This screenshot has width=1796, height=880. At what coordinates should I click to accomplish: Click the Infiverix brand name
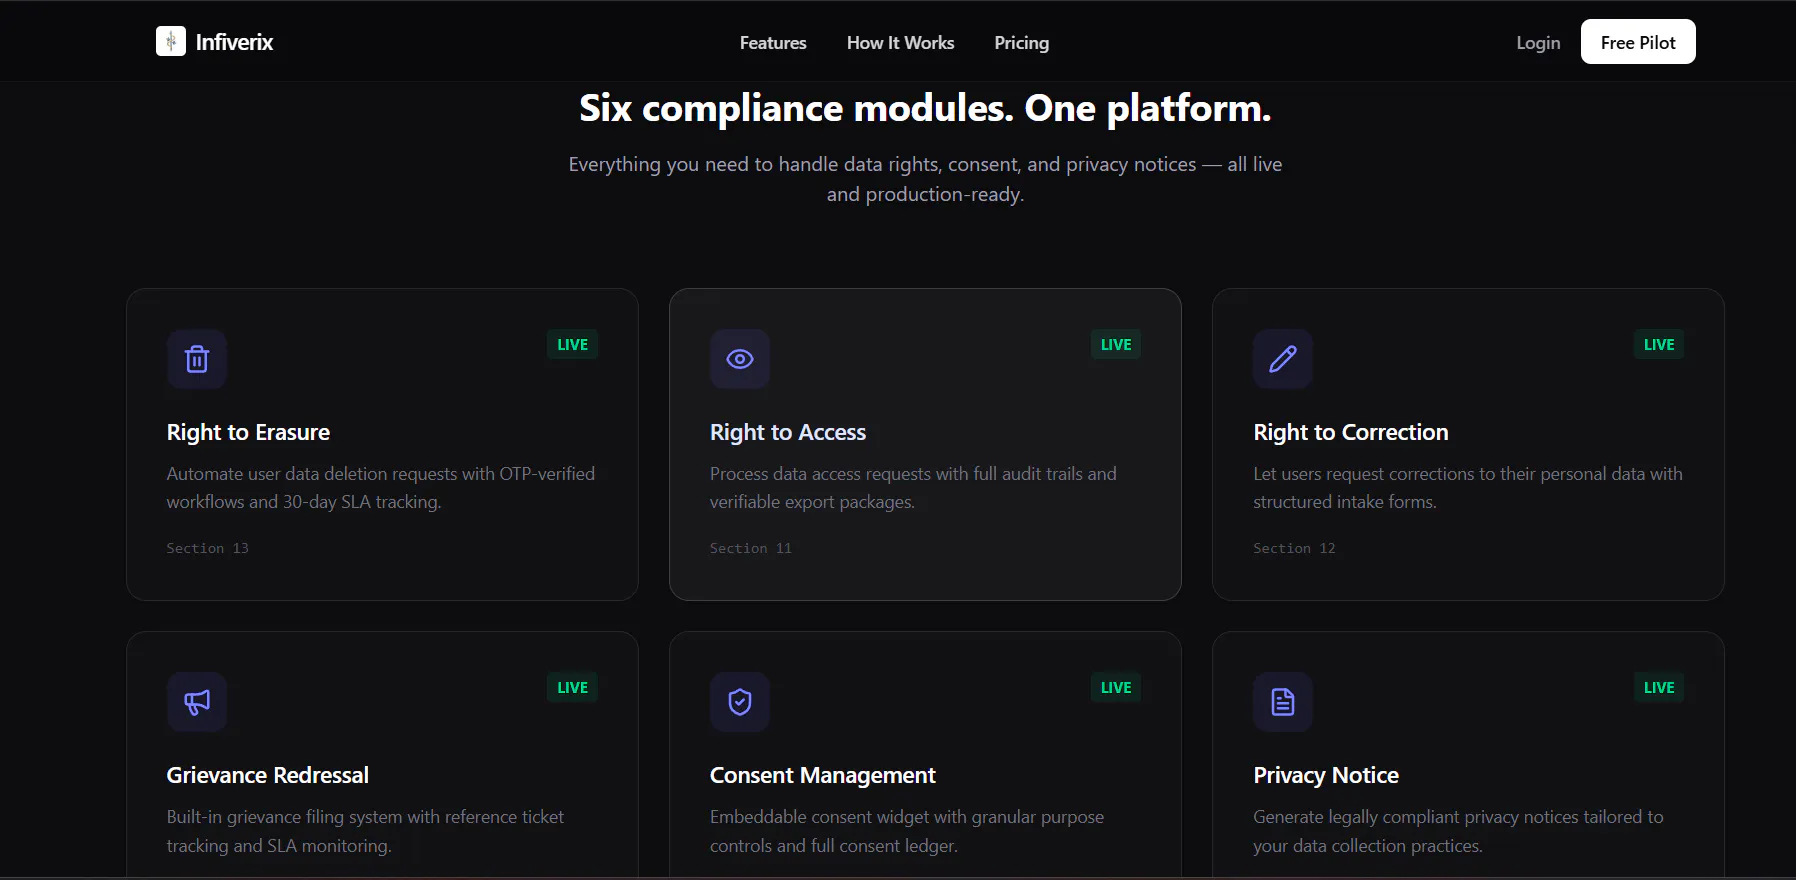234,42
